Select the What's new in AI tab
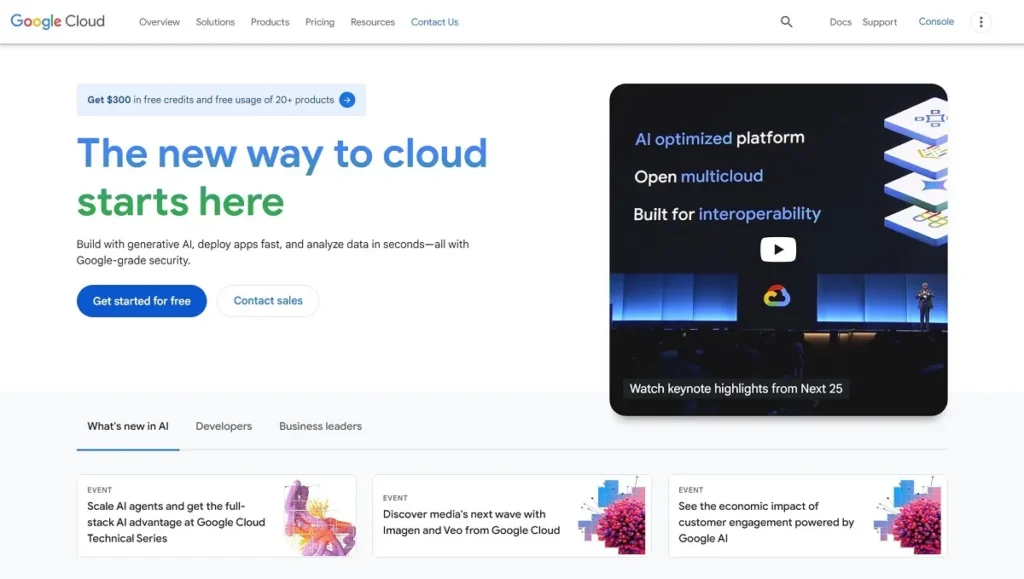The image size is (1024, 579). (x=127, y=426)
